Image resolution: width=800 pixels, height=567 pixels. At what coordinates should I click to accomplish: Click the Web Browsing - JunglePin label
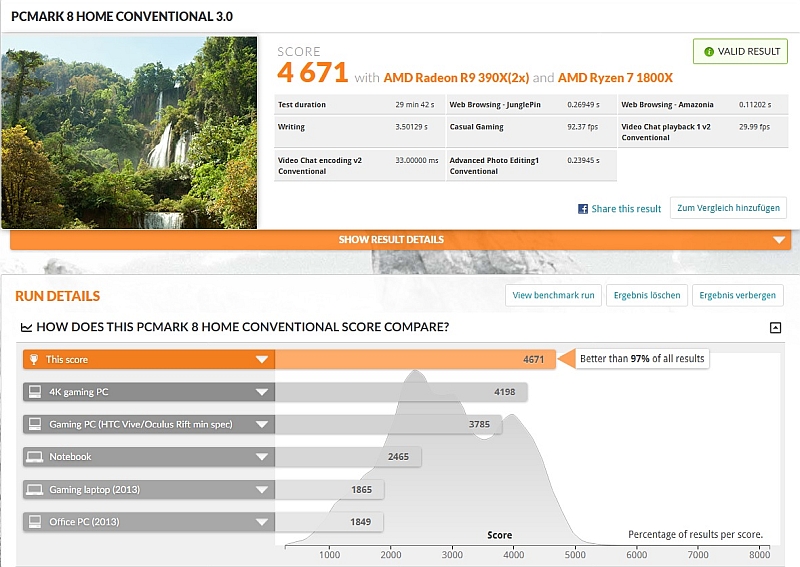coord(495,105)
